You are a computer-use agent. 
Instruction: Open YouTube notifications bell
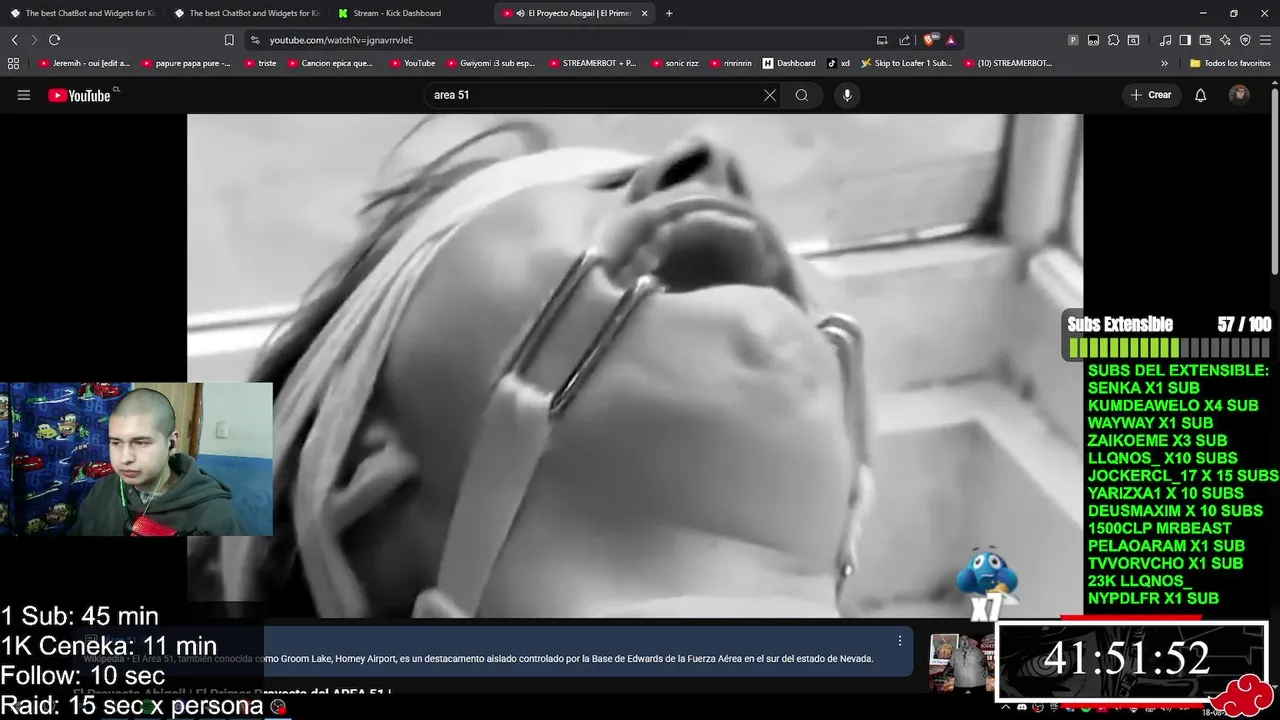coord(1201,95)
